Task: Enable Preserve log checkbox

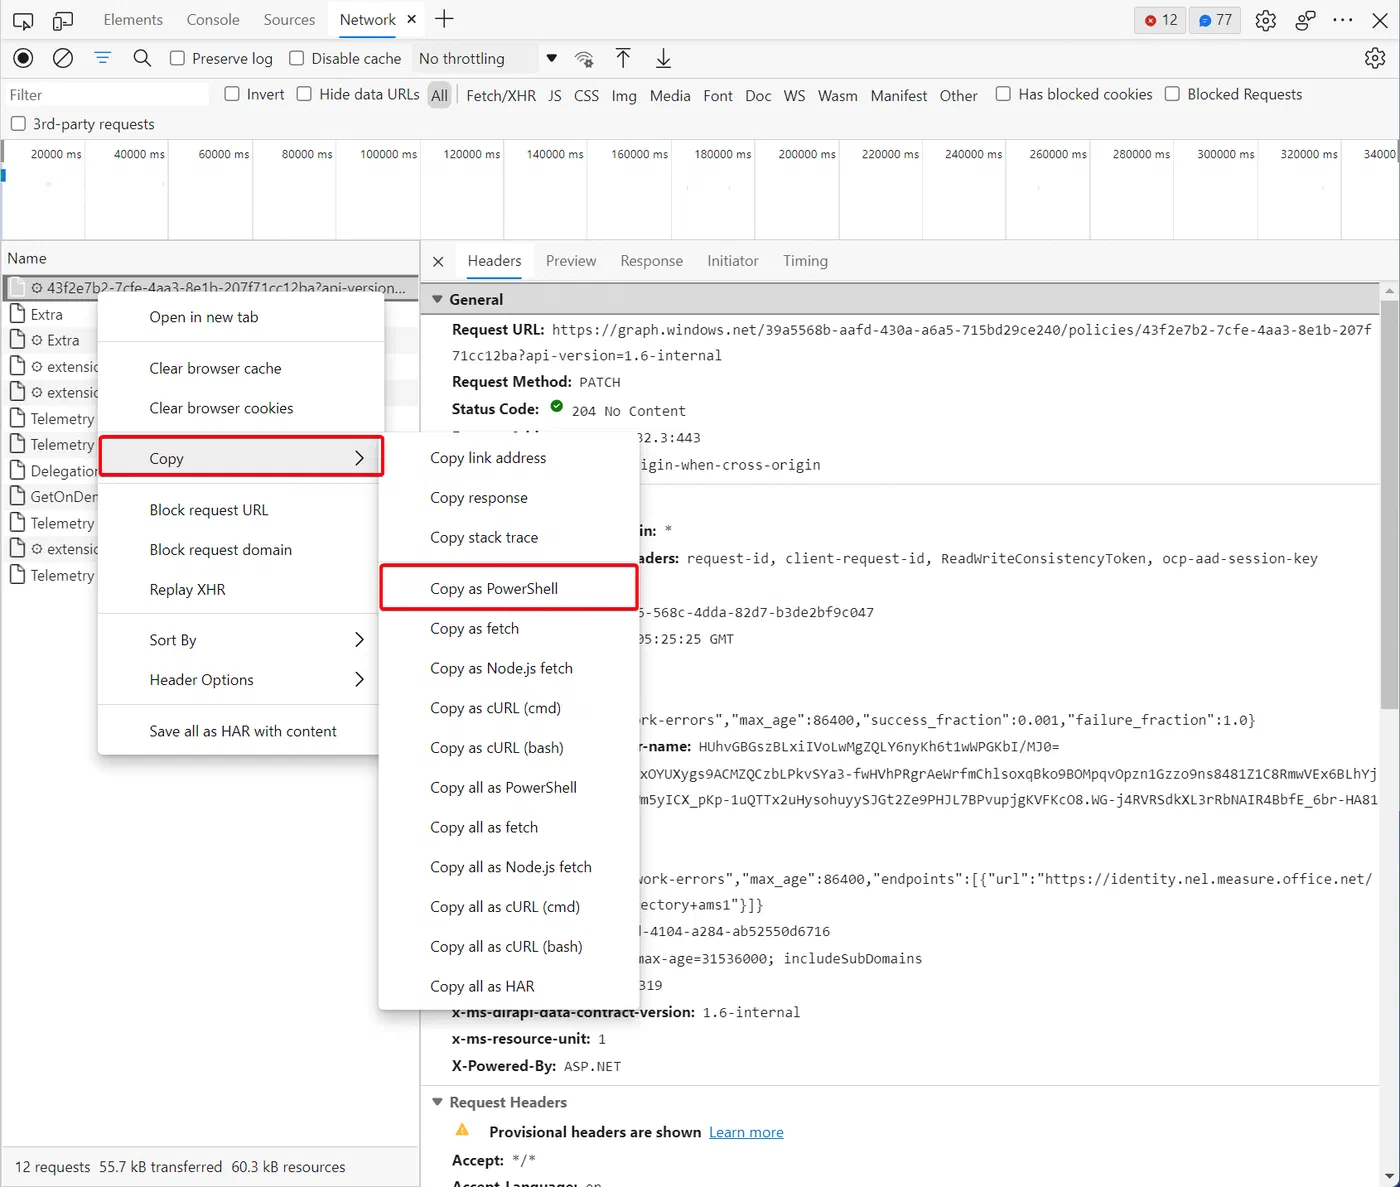Action: pos(177,58)
